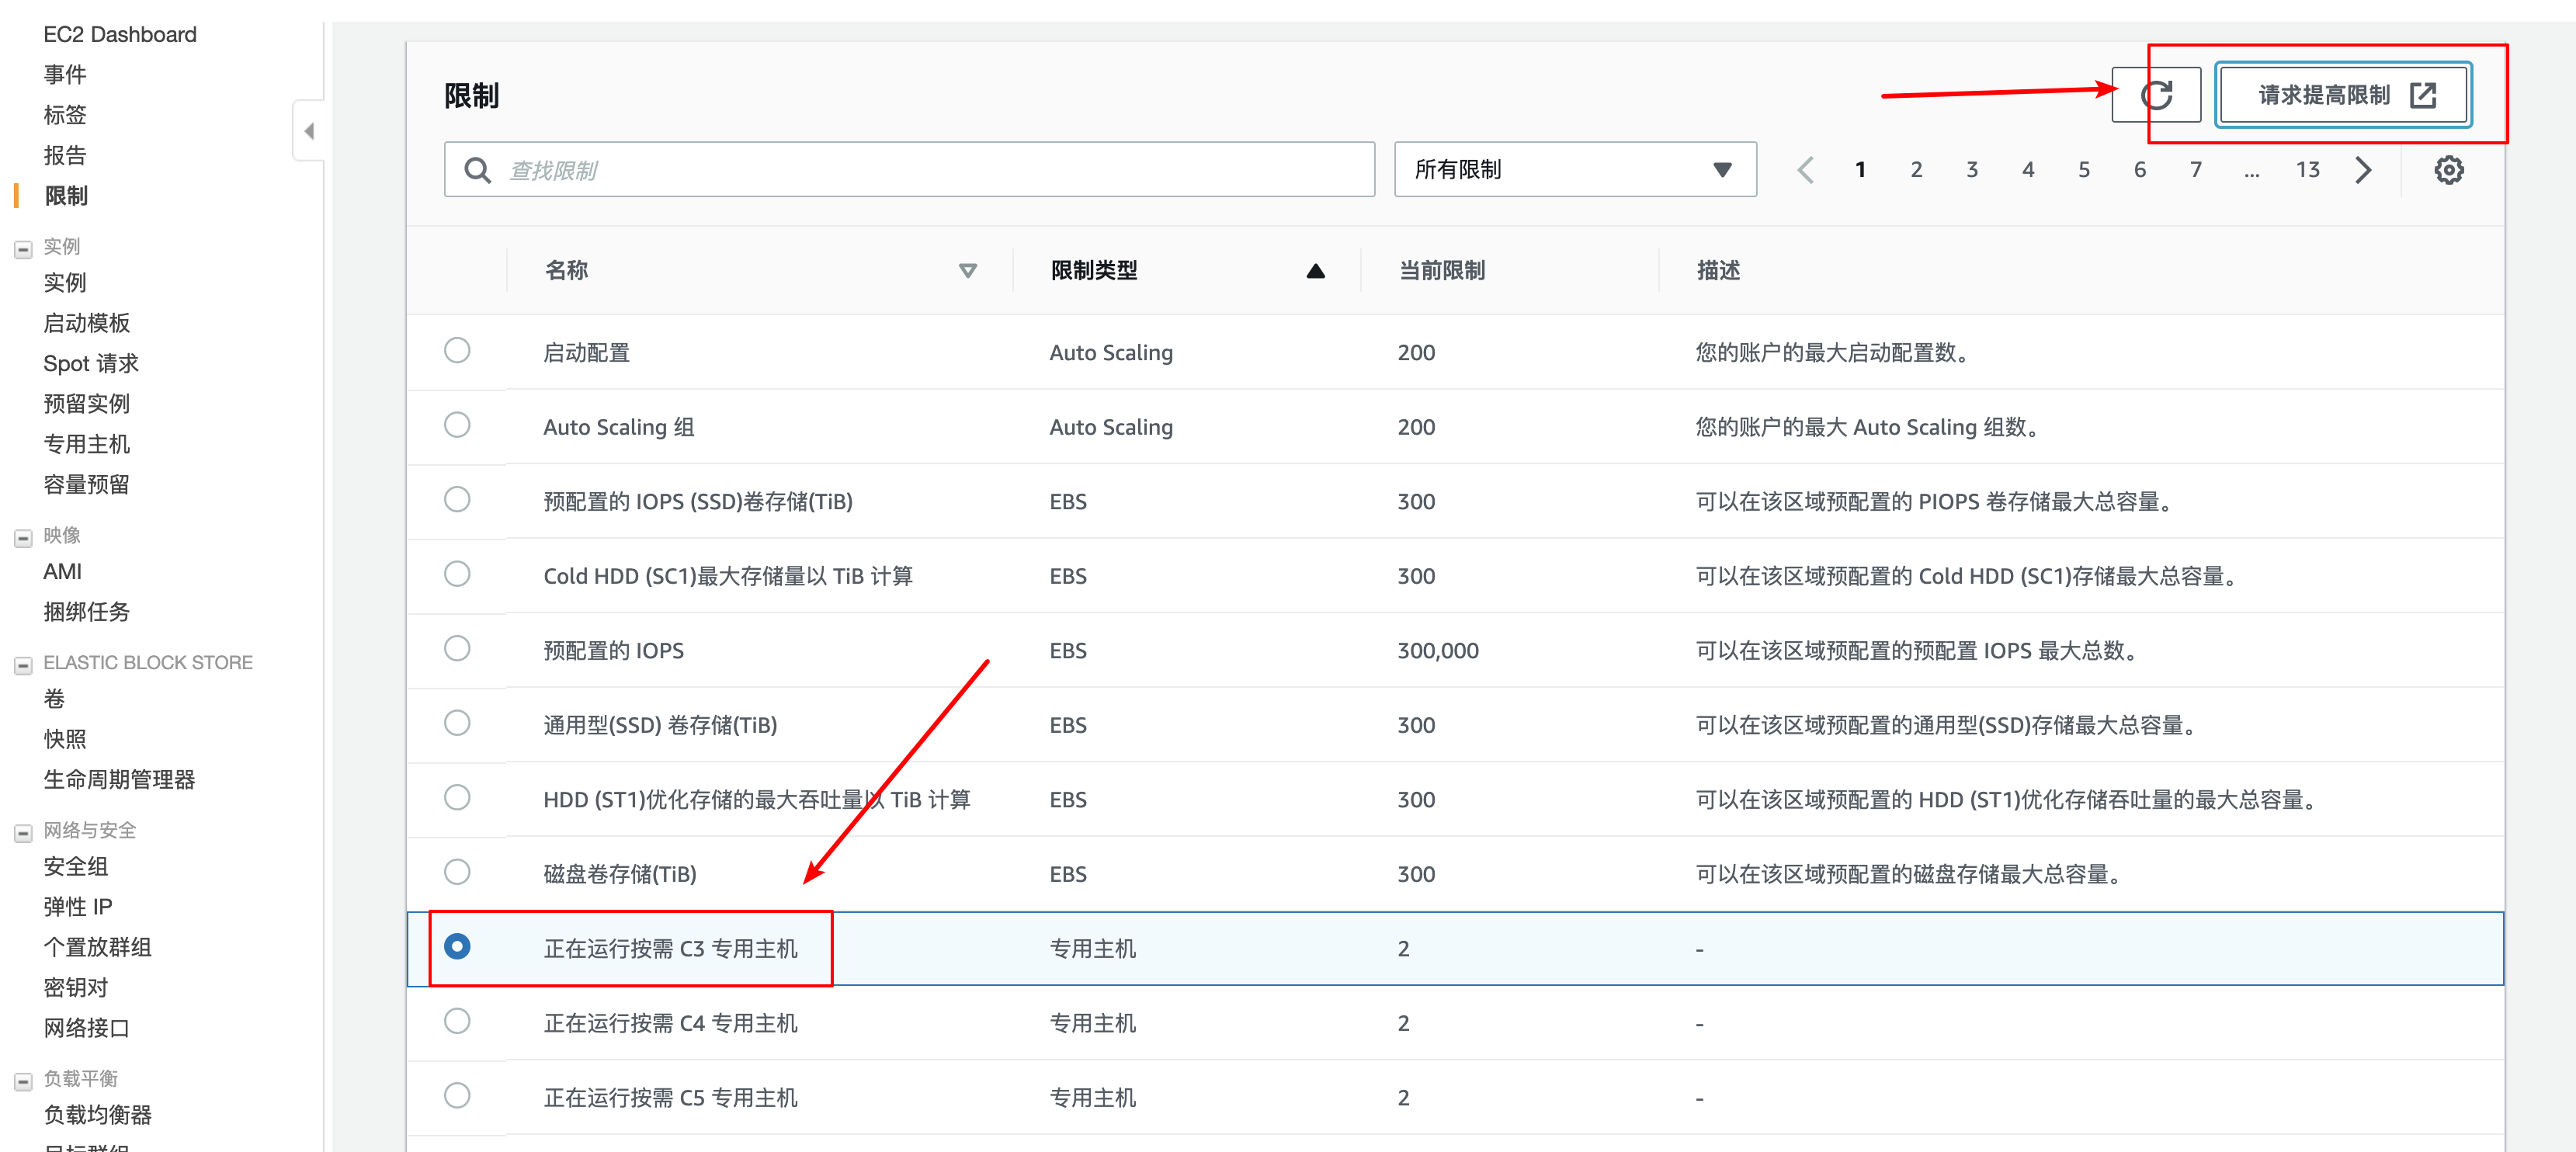Screen dimensions: 2576x1152
Task: Select the 启动配置 radio button
Action: pyautogui.click(x=457, y=350)
